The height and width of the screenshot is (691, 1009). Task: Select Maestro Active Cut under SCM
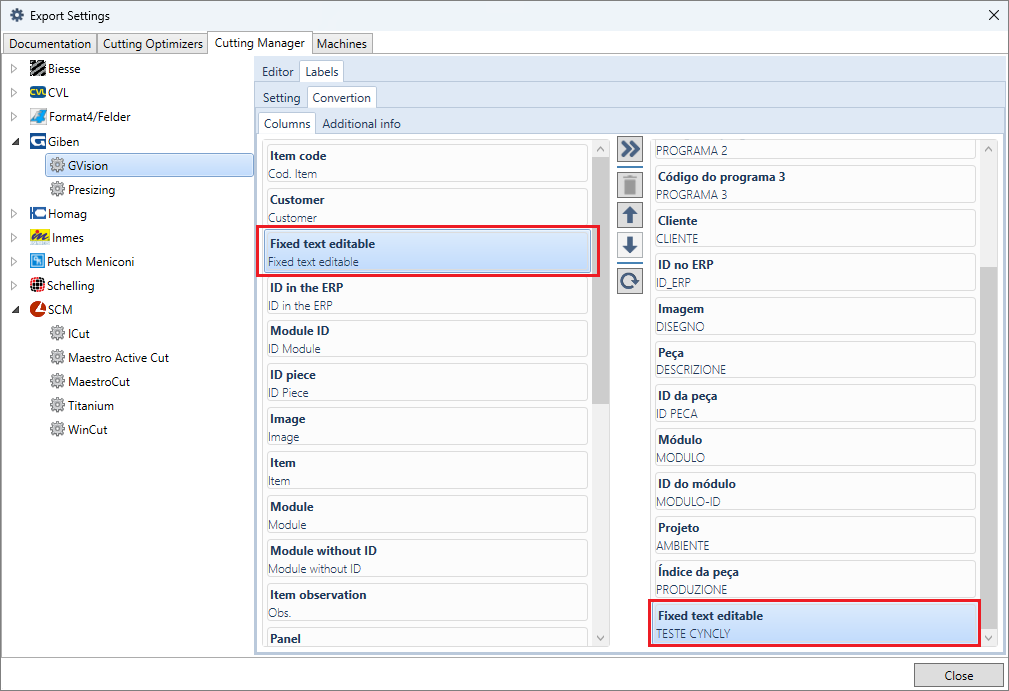click(118, 358)
